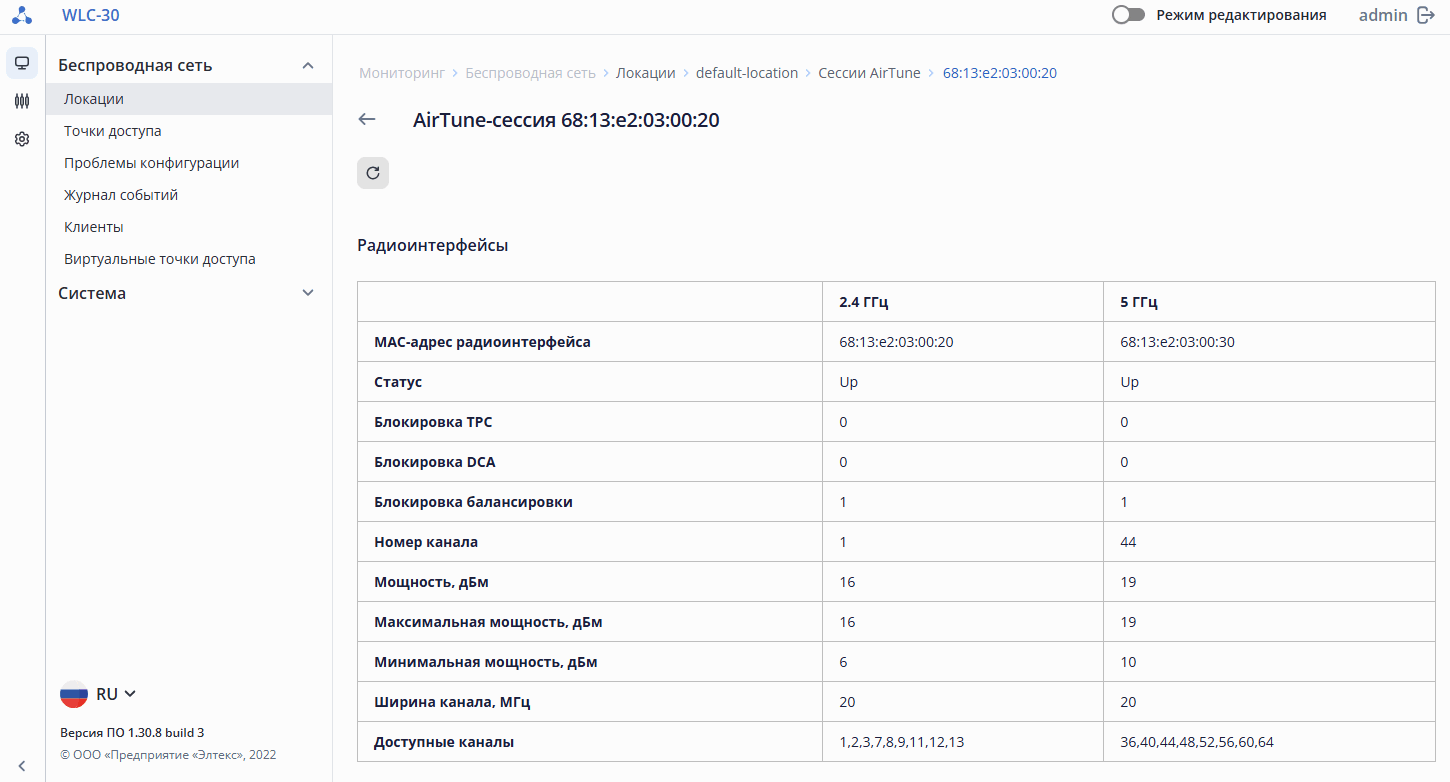Expand the Система section
The height and width of the screenshot is (782, 1450).
point(308,293)
